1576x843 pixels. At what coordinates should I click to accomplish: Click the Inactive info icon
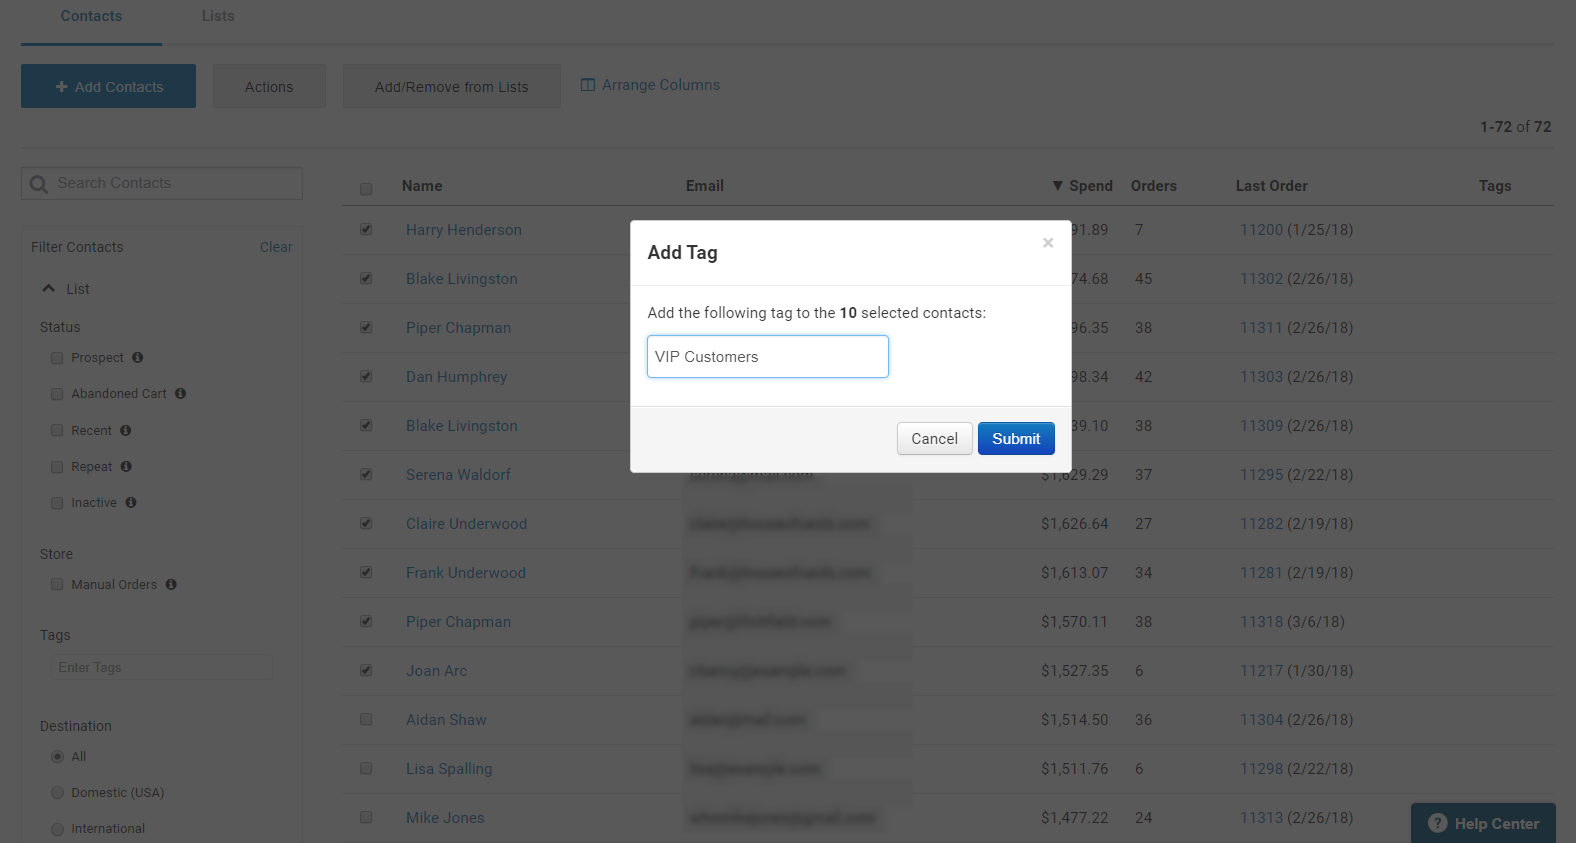(x=131, y=502)
